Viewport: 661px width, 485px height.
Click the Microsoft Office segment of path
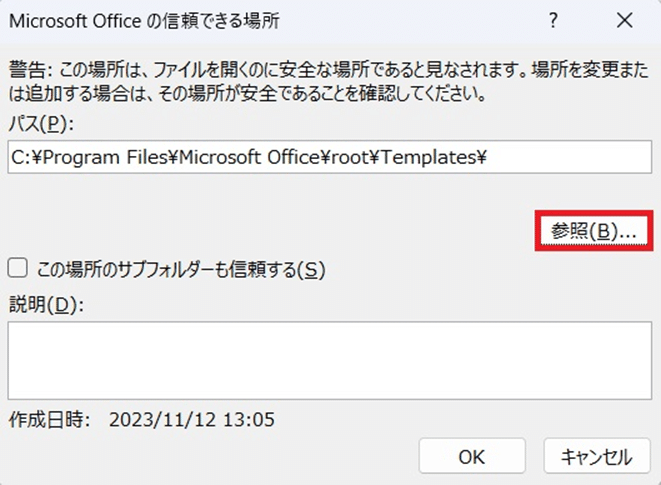pos(250,157)
